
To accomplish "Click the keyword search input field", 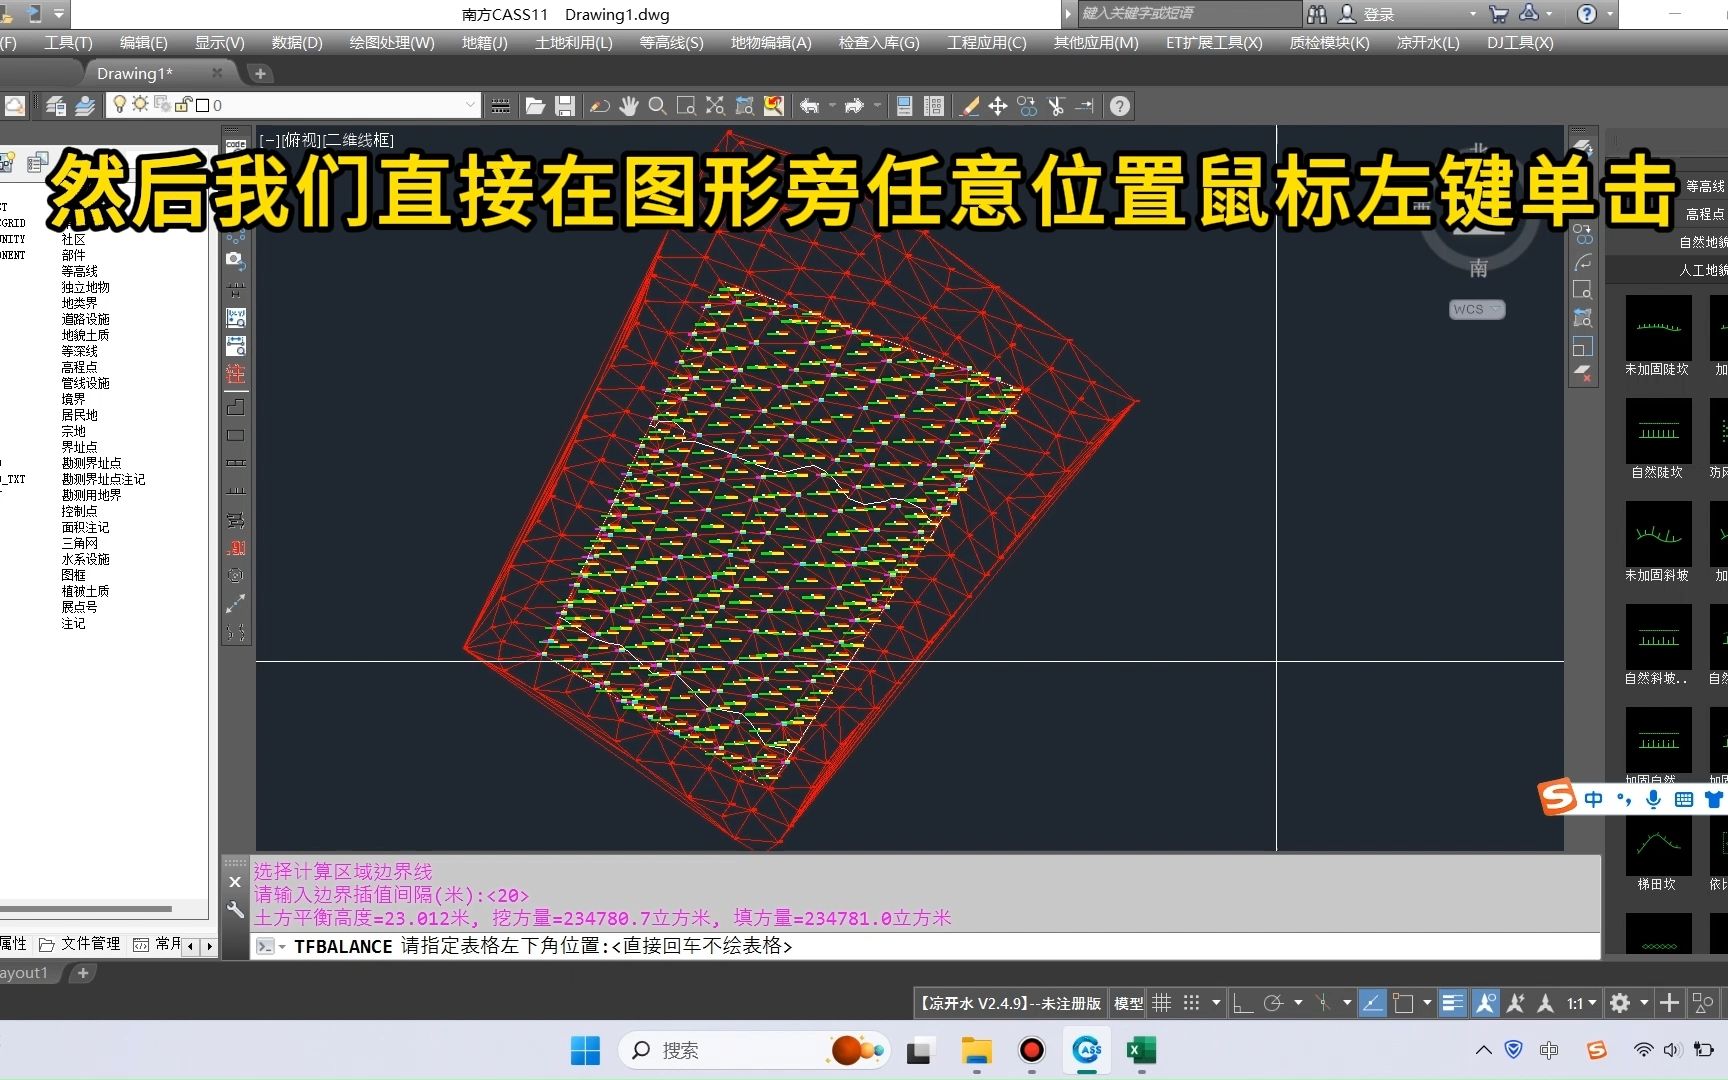I will [1188, 14].
